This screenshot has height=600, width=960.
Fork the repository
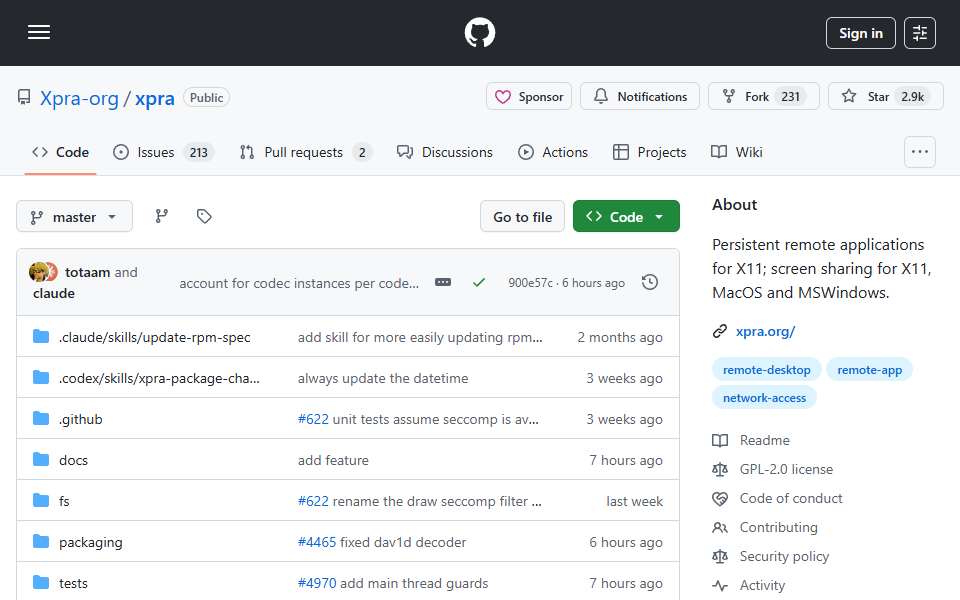pyautogui.click(x=763, y=97)
